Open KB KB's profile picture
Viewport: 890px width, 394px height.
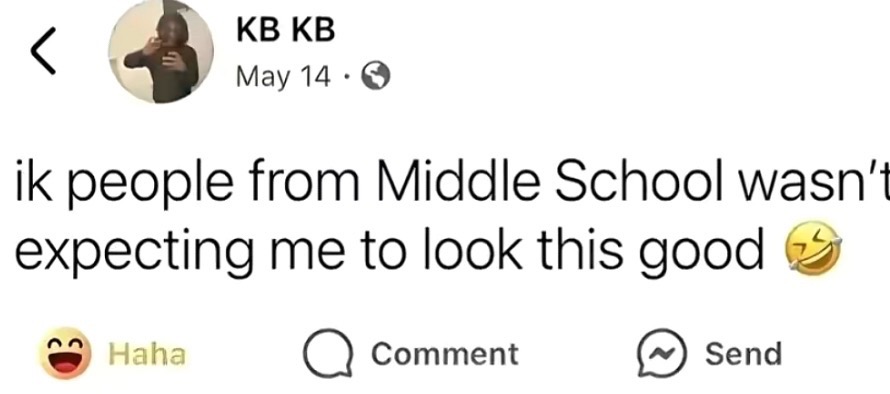coord(161,53)
